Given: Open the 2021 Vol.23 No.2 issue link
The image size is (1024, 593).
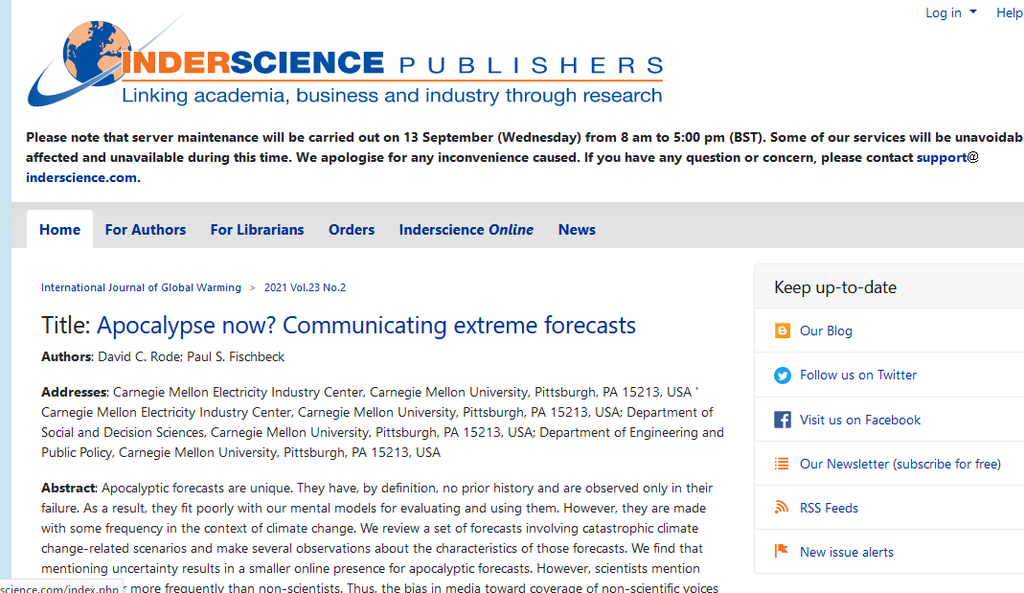Looking at the screenshot, I should tap(305, 288).
